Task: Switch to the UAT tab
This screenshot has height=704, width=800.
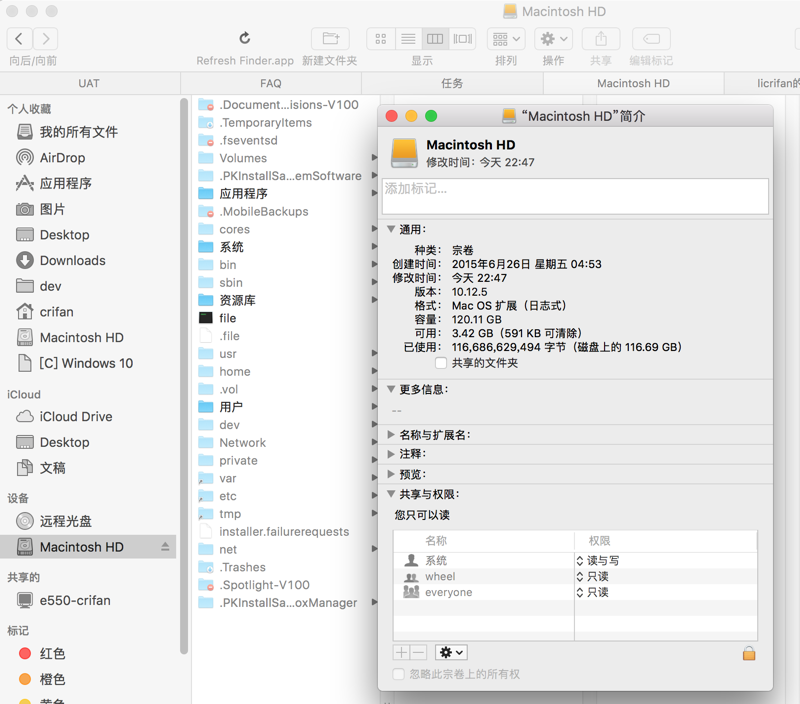Action: coord(89,83)
